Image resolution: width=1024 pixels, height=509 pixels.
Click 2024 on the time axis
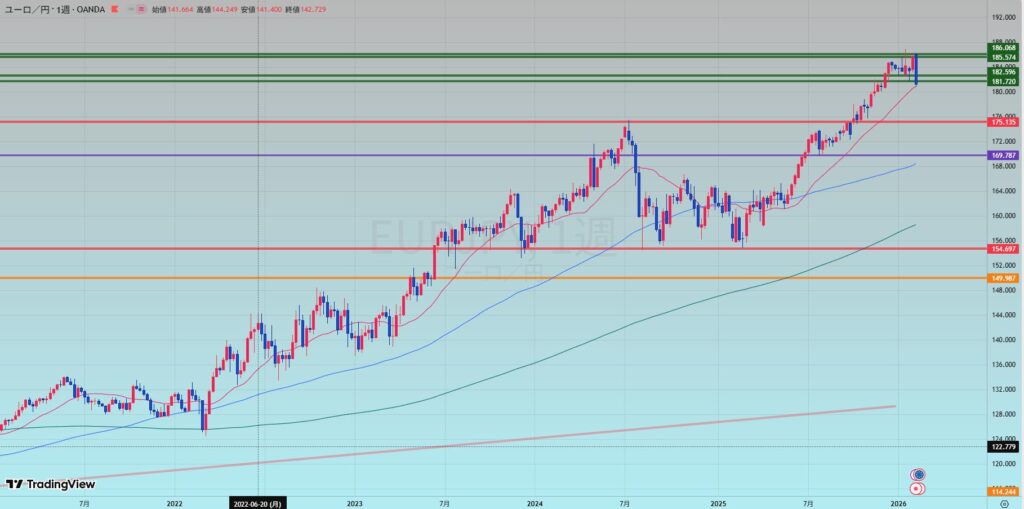pos(534,505)
